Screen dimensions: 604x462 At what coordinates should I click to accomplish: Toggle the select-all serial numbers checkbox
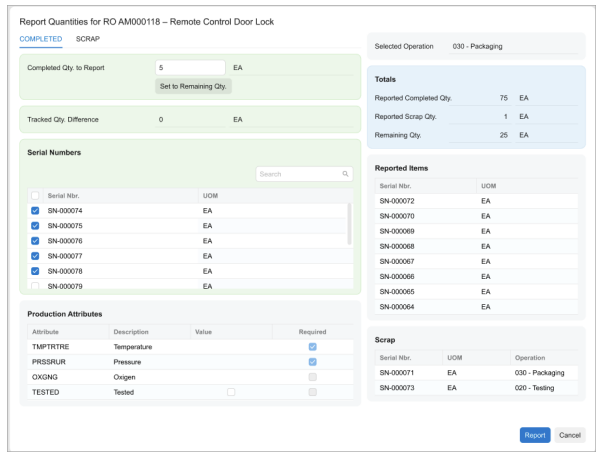coord(36,196)
